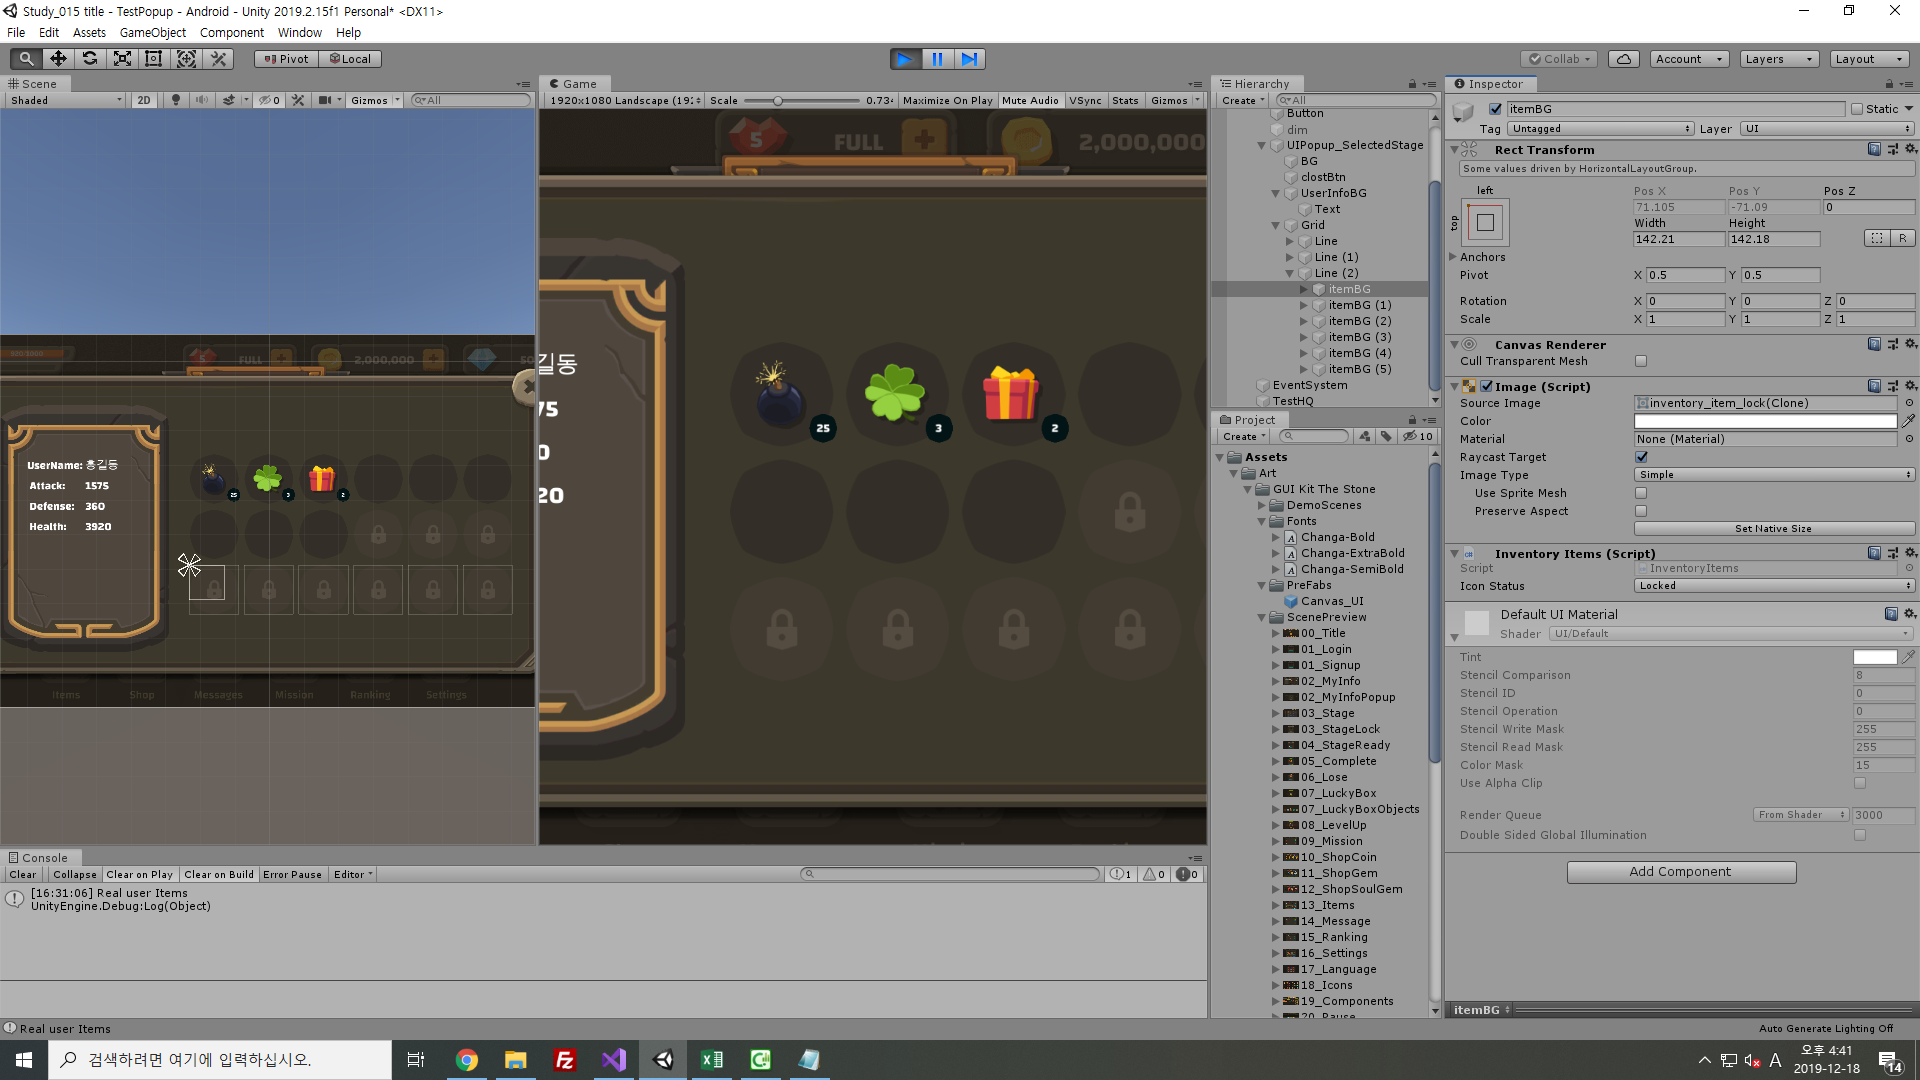The image size is (1920, 1080).
Task: Click the Pause button
Action: [937, 59]
